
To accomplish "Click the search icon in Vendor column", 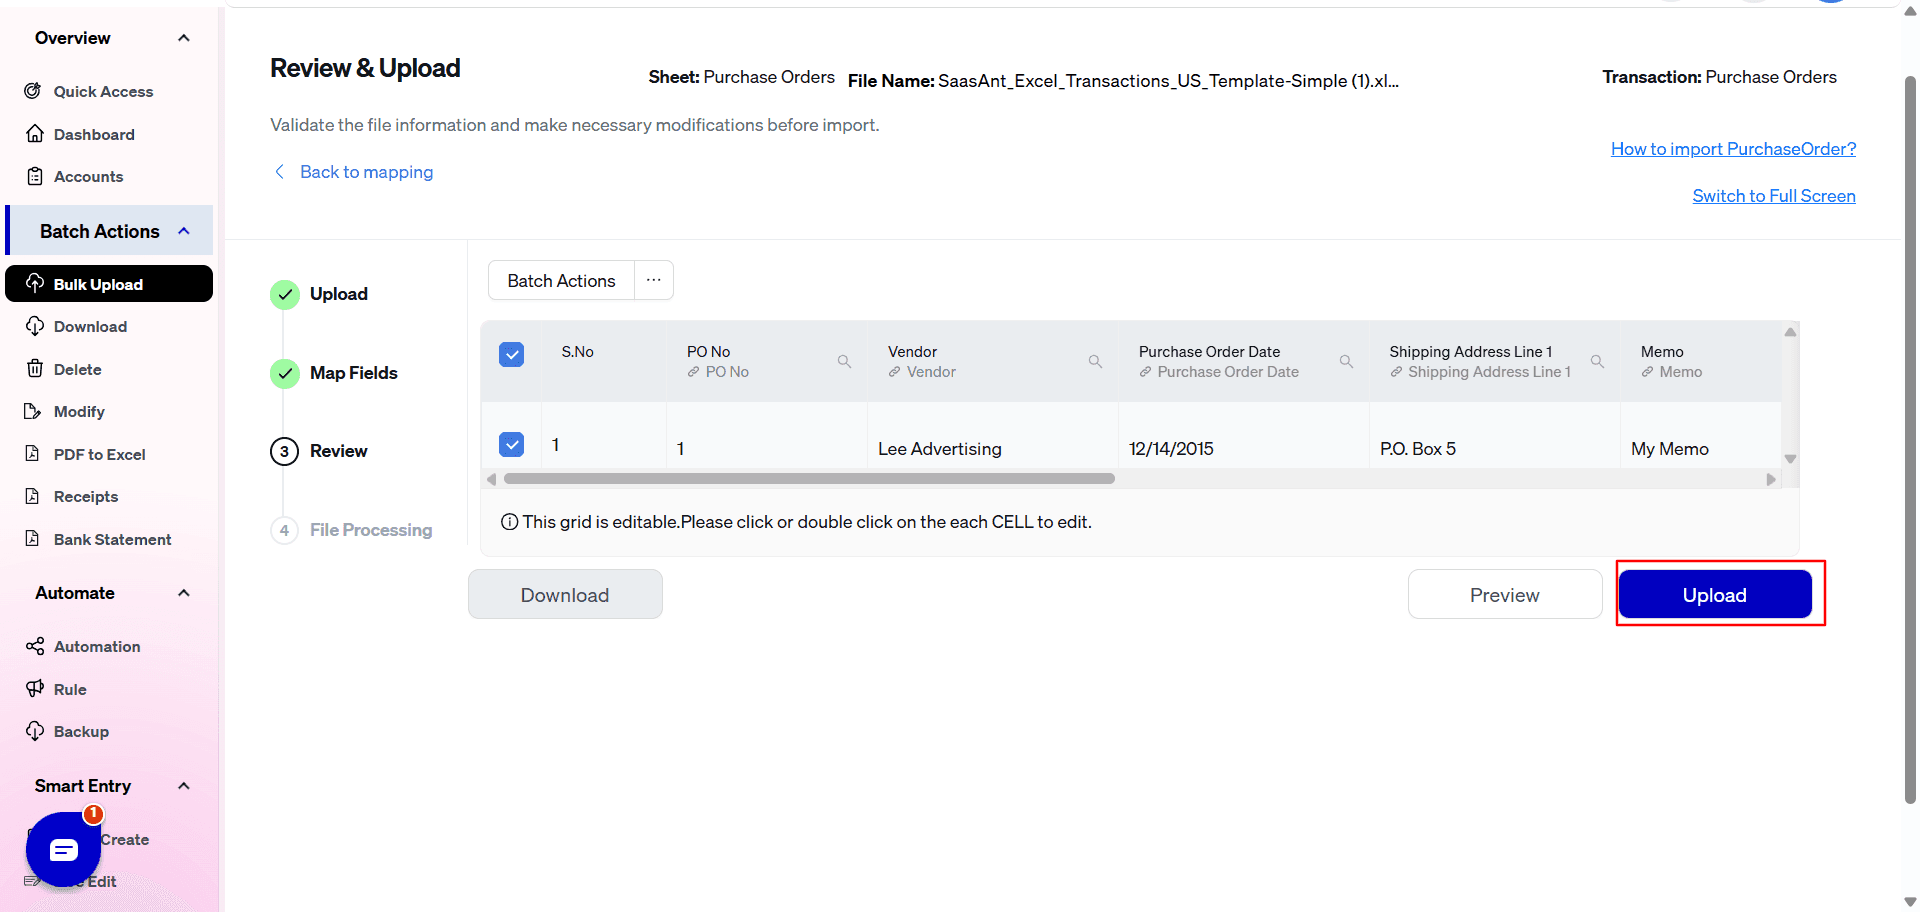I will coord(1095,361).
